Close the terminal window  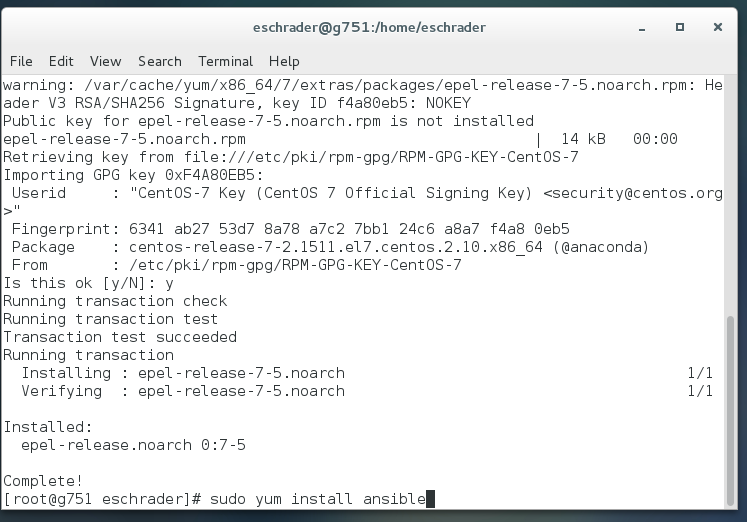717,27
